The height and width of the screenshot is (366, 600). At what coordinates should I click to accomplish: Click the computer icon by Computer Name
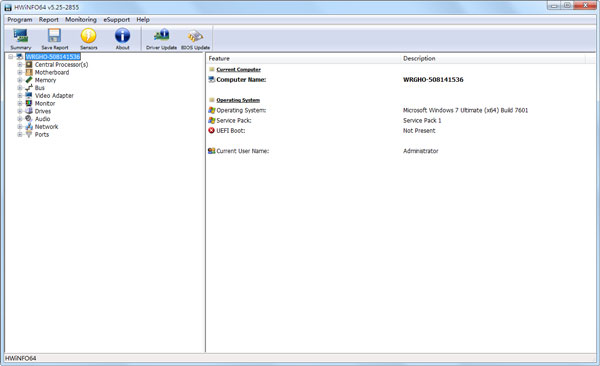click(211, 79)
